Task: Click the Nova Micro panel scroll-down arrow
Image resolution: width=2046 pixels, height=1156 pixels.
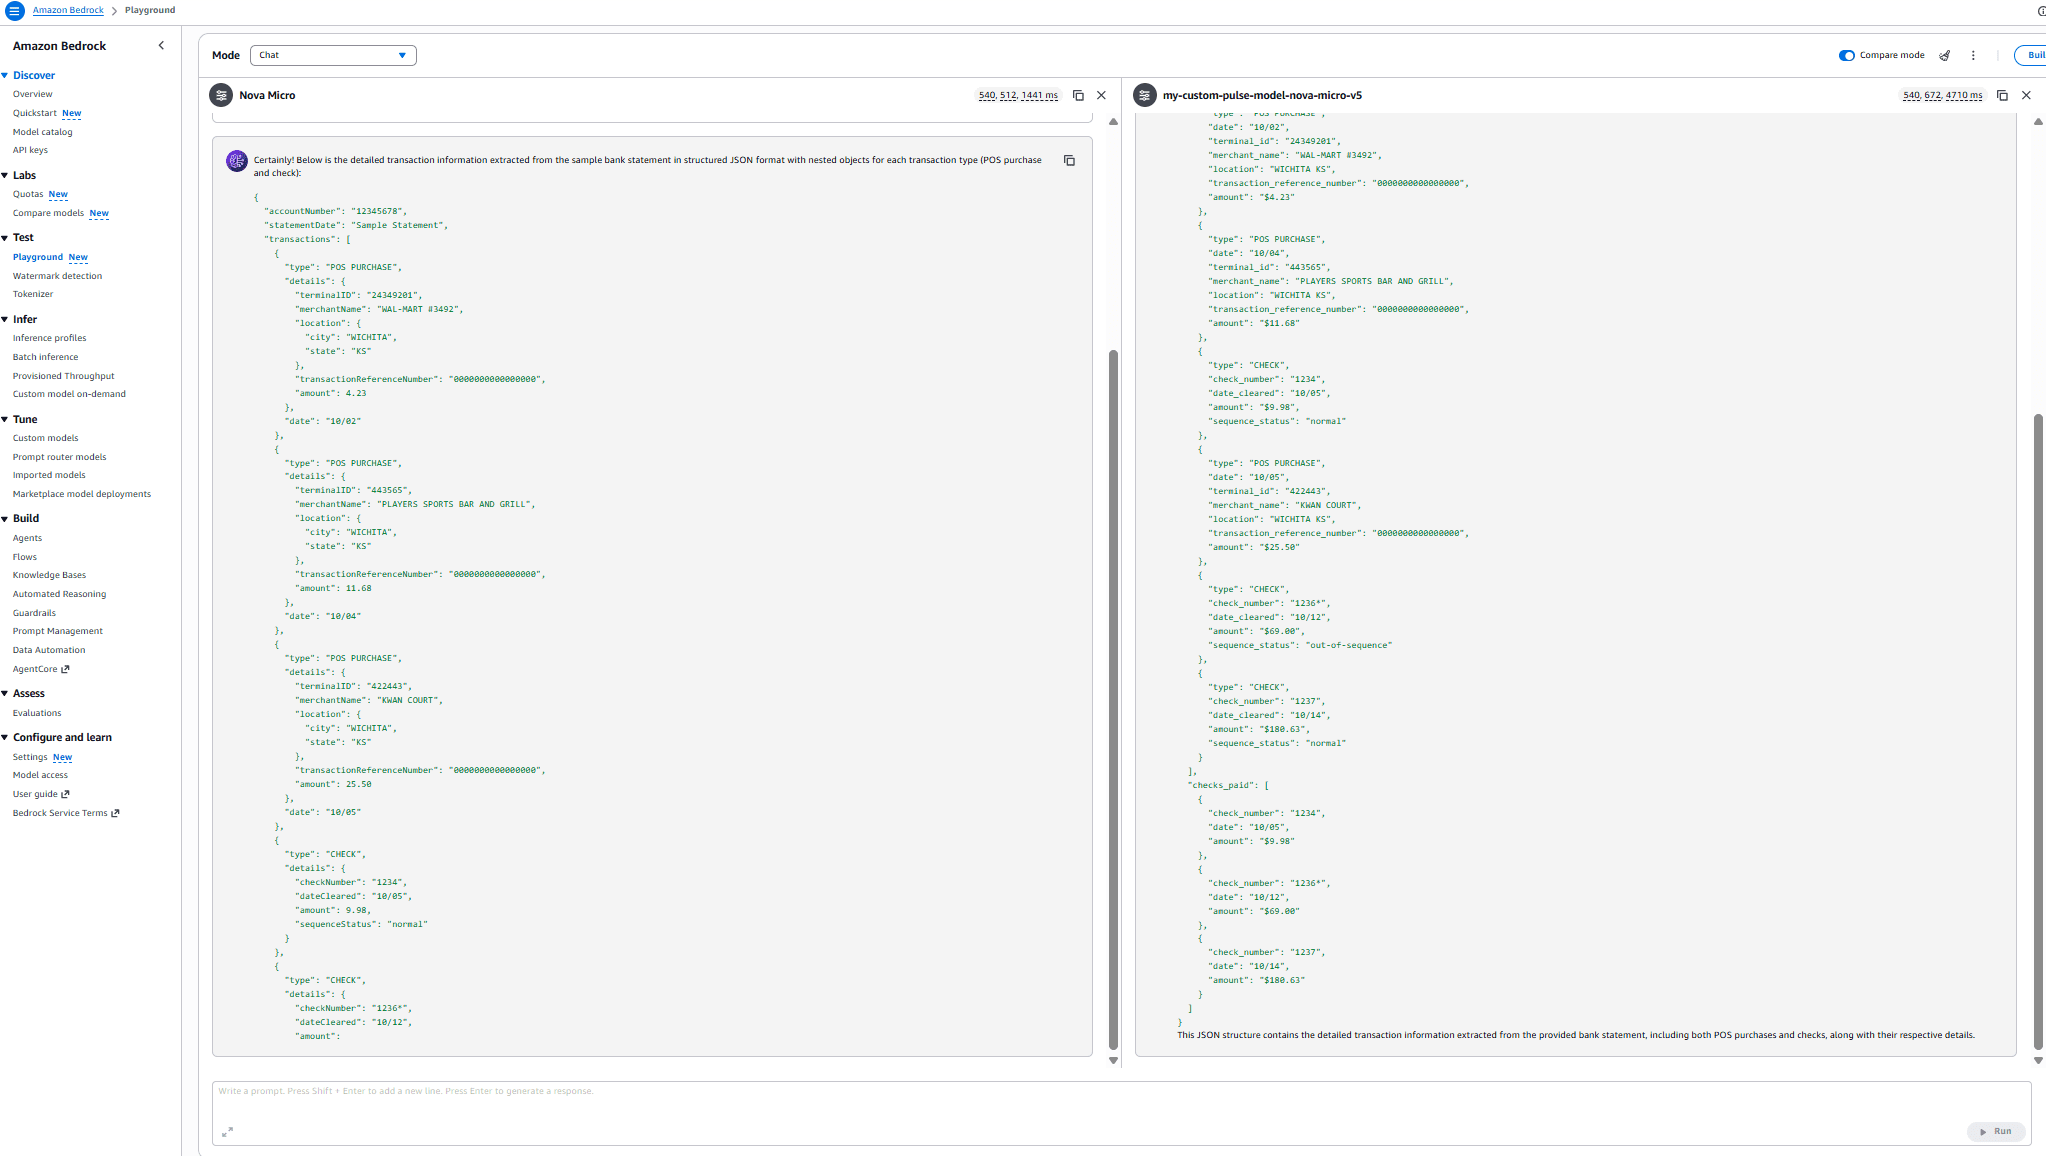Action: click(1113, 1061)
